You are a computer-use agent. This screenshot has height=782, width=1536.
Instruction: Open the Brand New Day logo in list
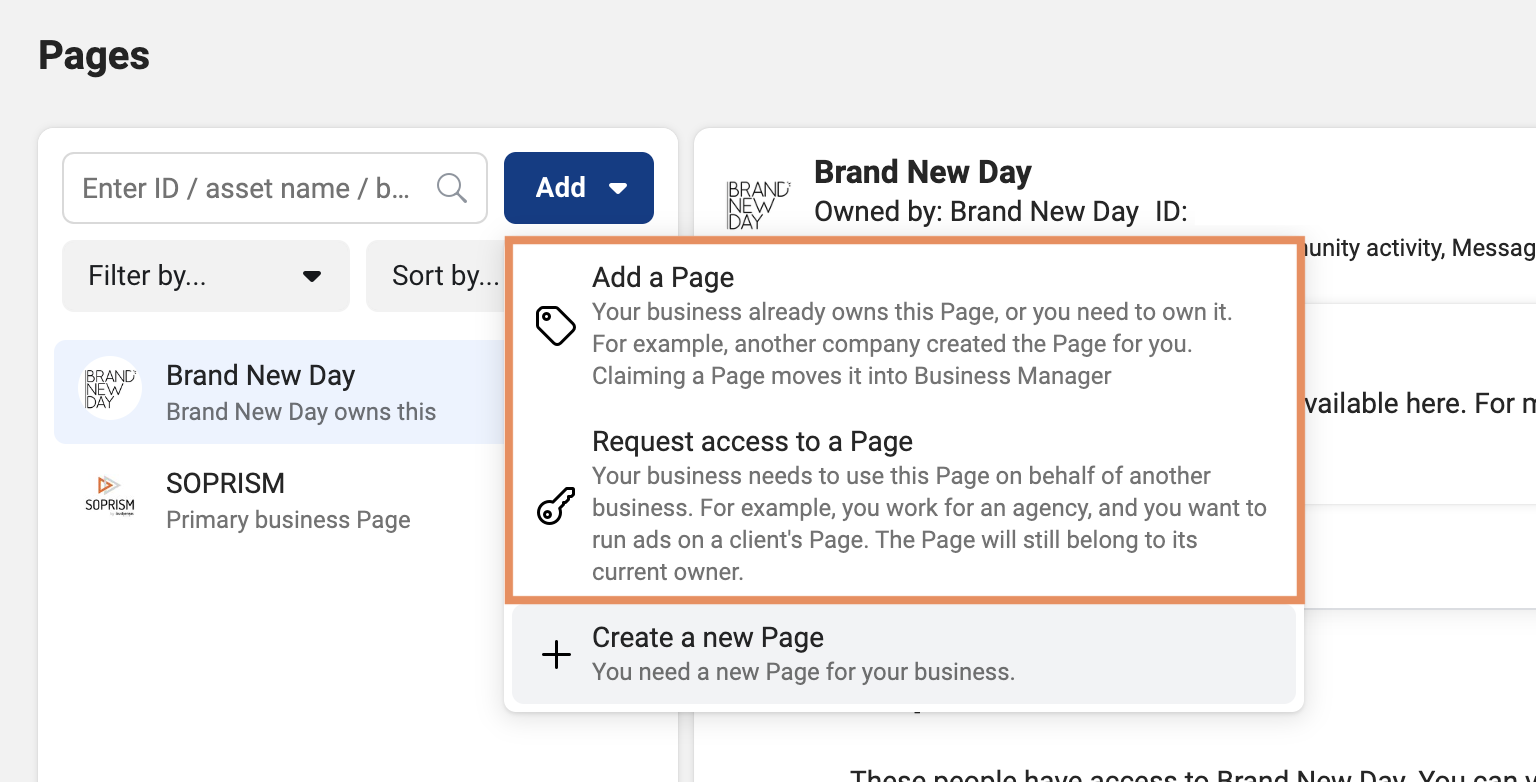110,388
